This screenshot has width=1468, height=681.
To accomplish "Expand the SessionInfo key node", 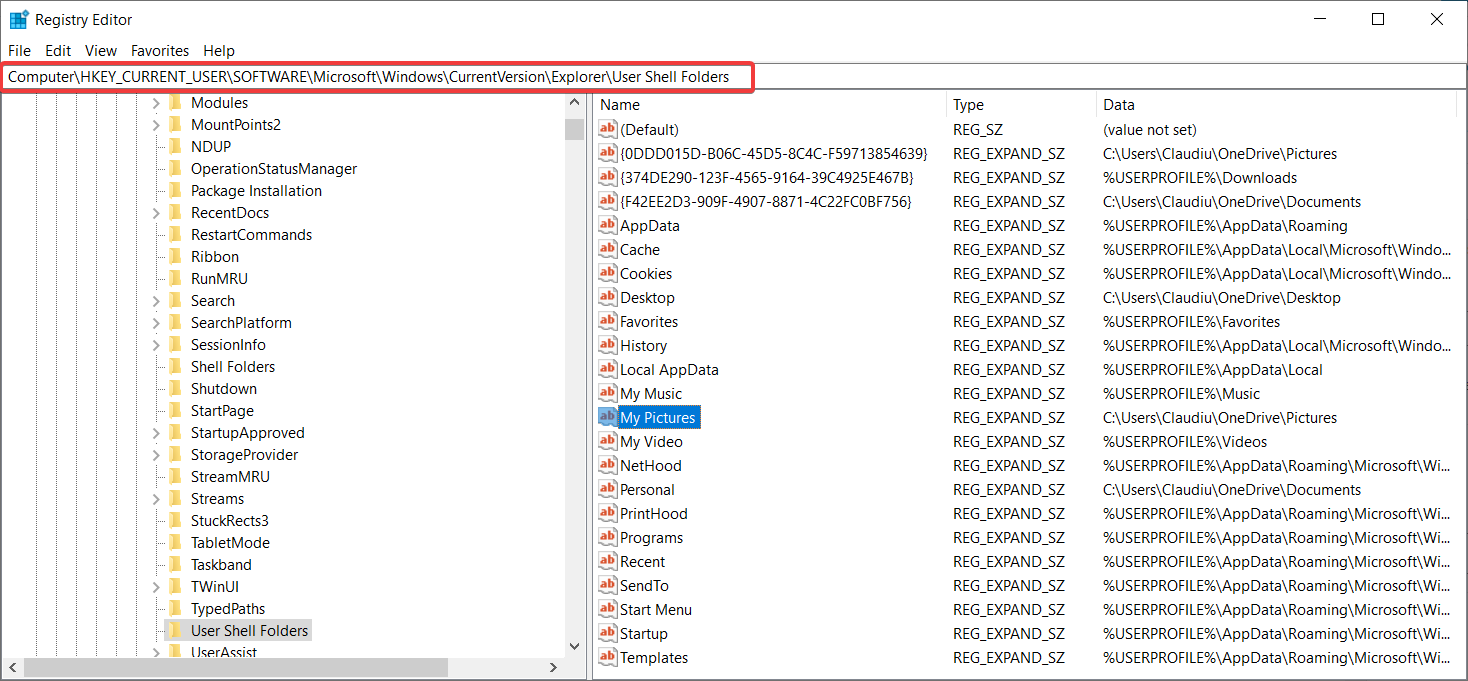I will point(156,345).
